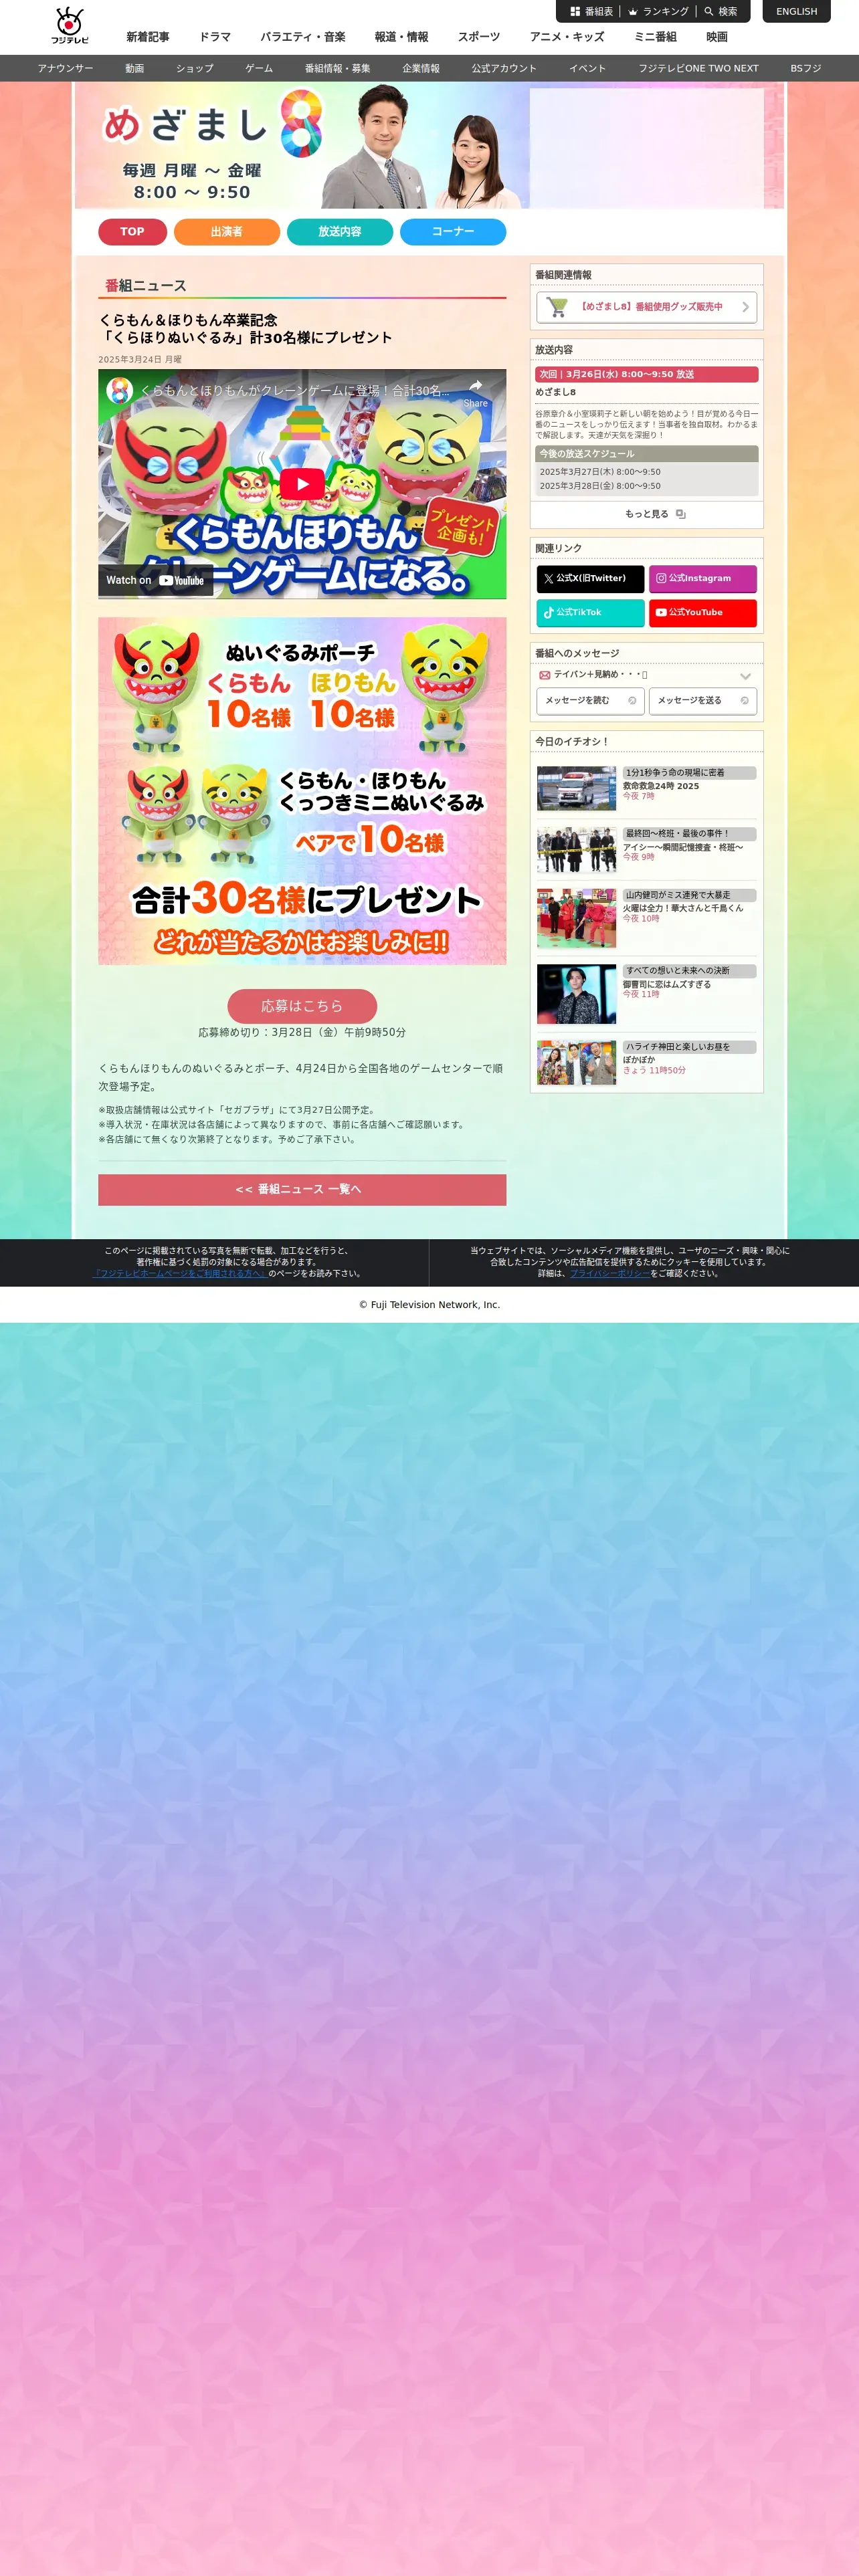Open the 新着記事 menu
The width and height of the screenshot is (859, 2576).
click(x=147, y=37)
